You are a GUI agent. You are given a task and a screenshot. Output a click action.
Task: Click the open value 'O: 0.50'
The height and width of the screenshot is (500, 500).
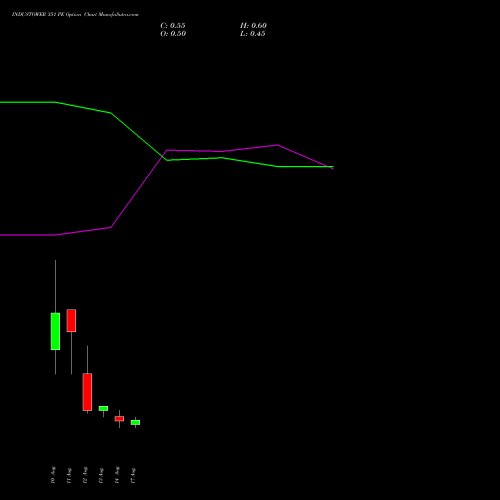[x=173, y=34]
